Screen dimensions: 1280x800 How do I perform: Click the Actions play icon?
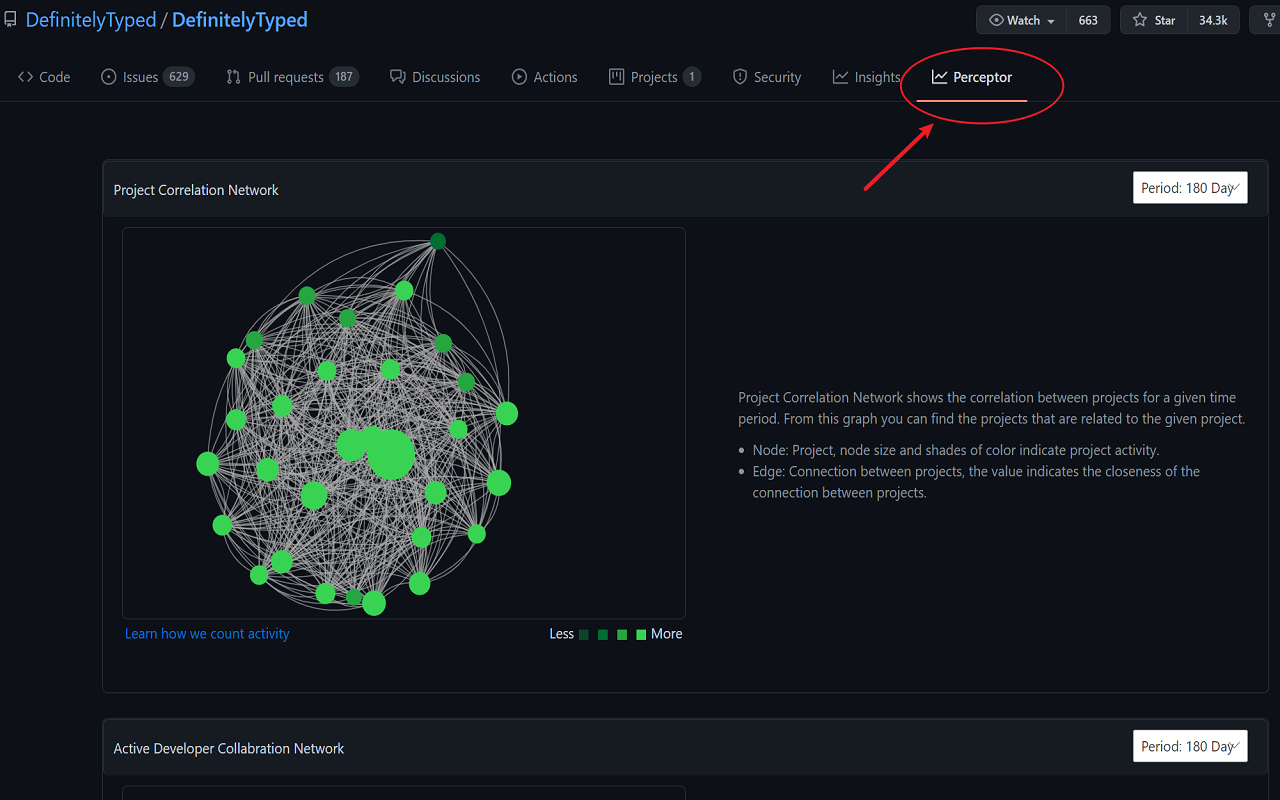tap(519, 77)
